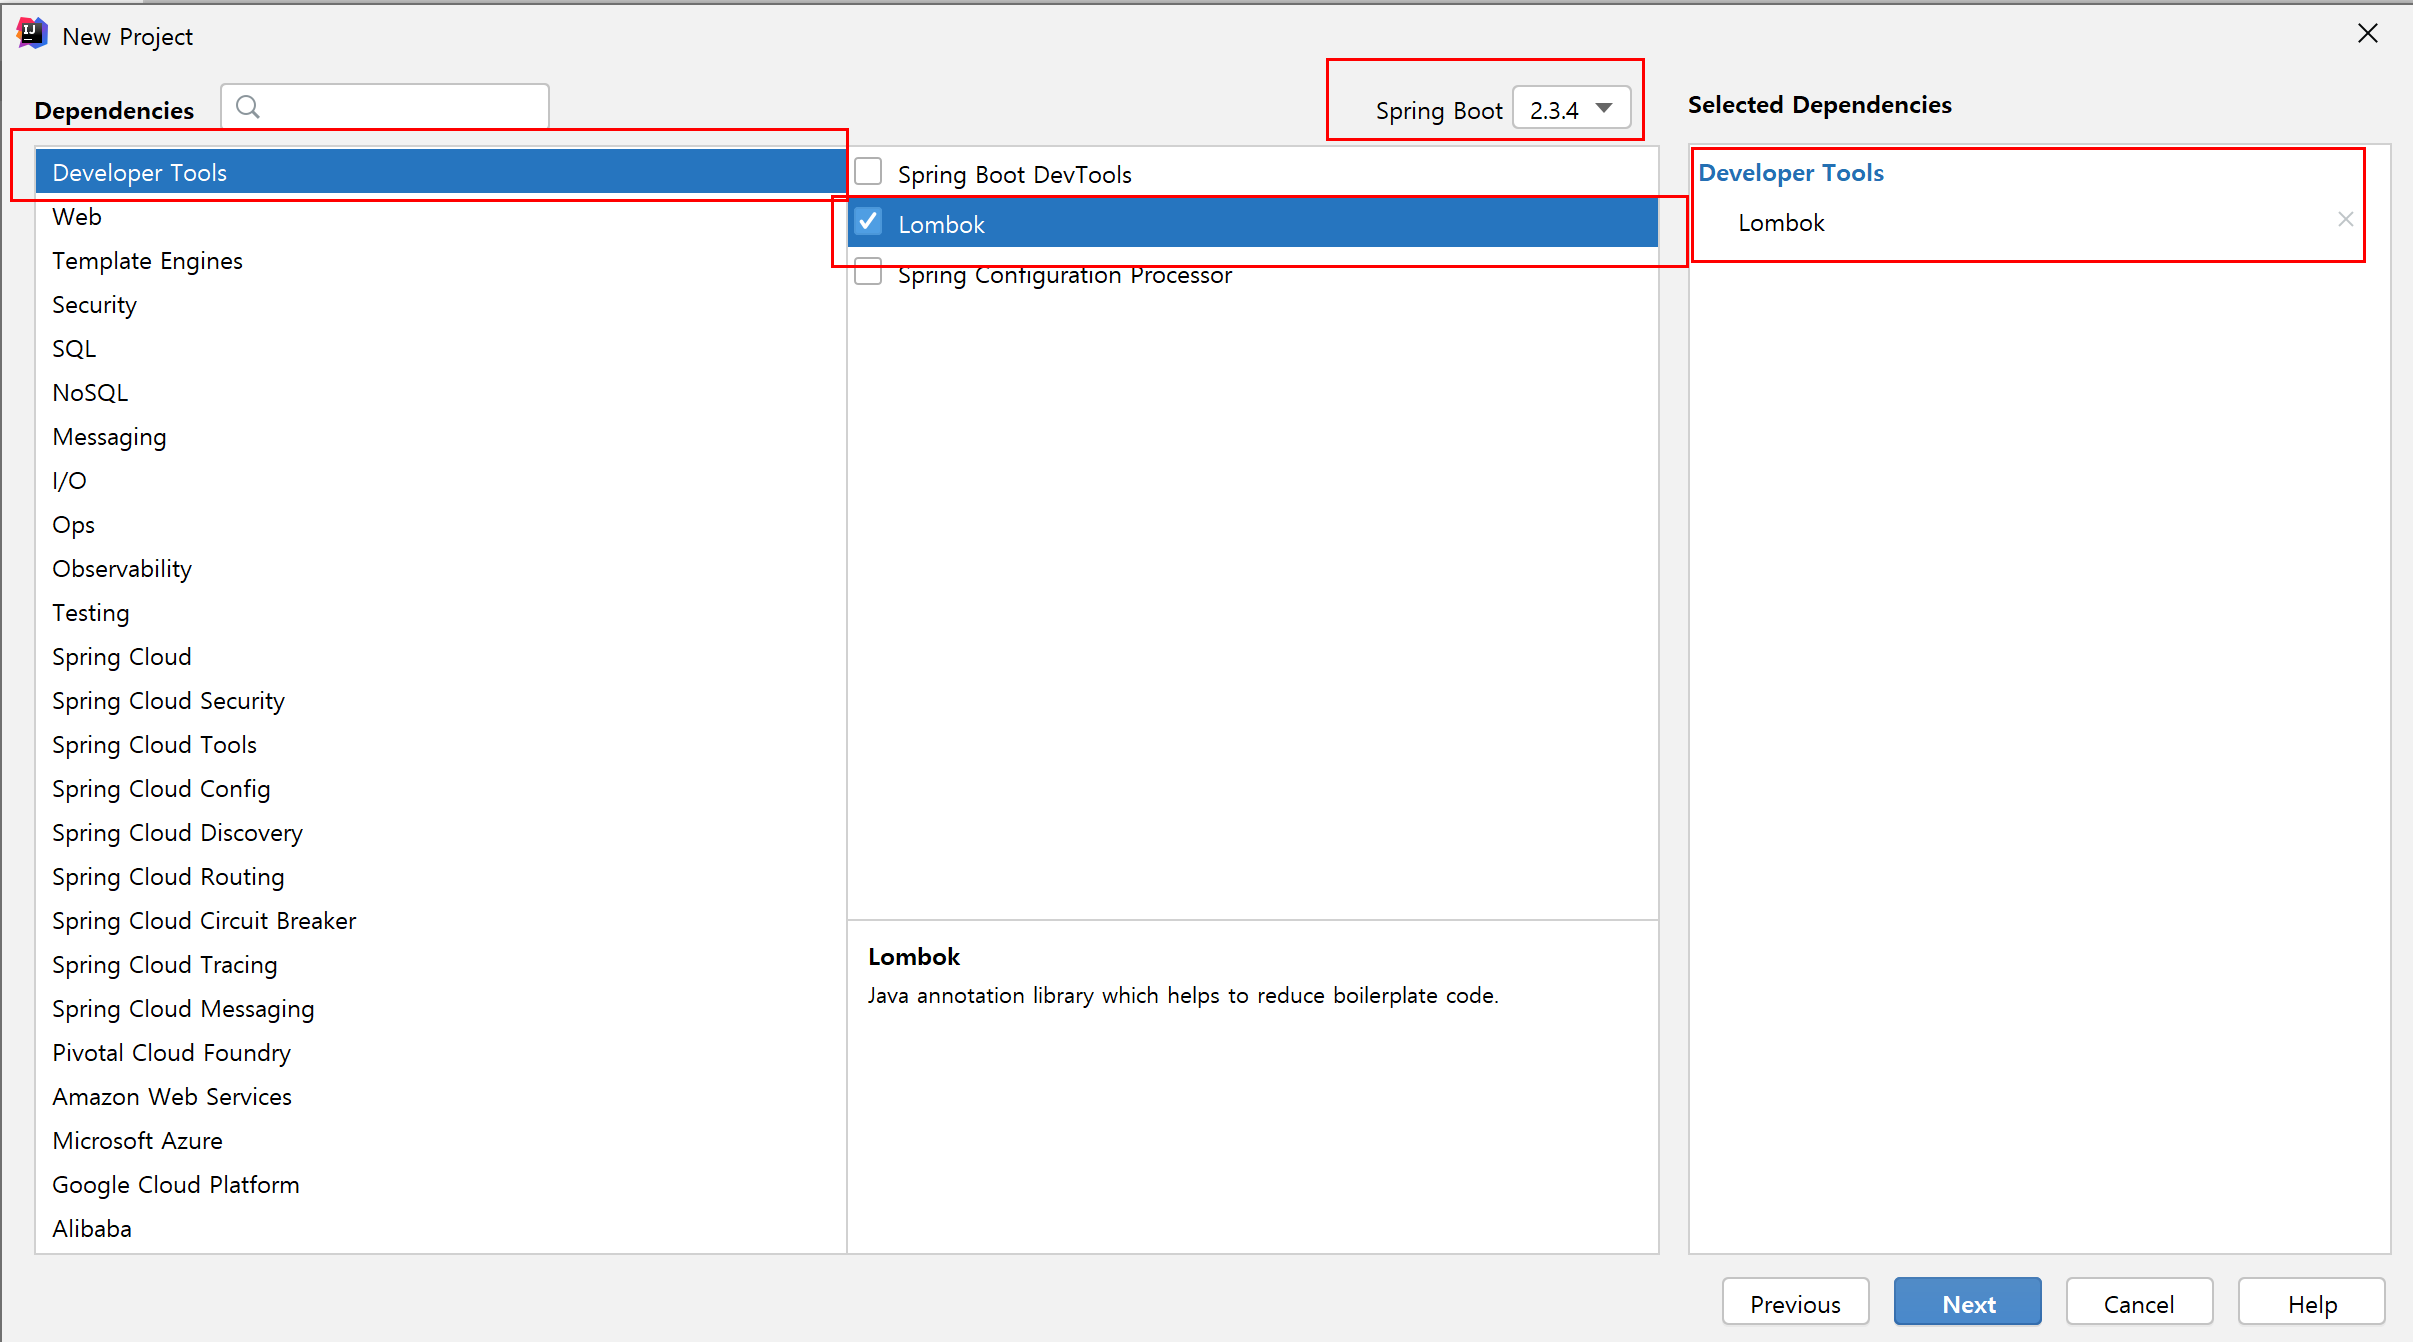Select the Spring Cloud Tools category

(441, 744)
